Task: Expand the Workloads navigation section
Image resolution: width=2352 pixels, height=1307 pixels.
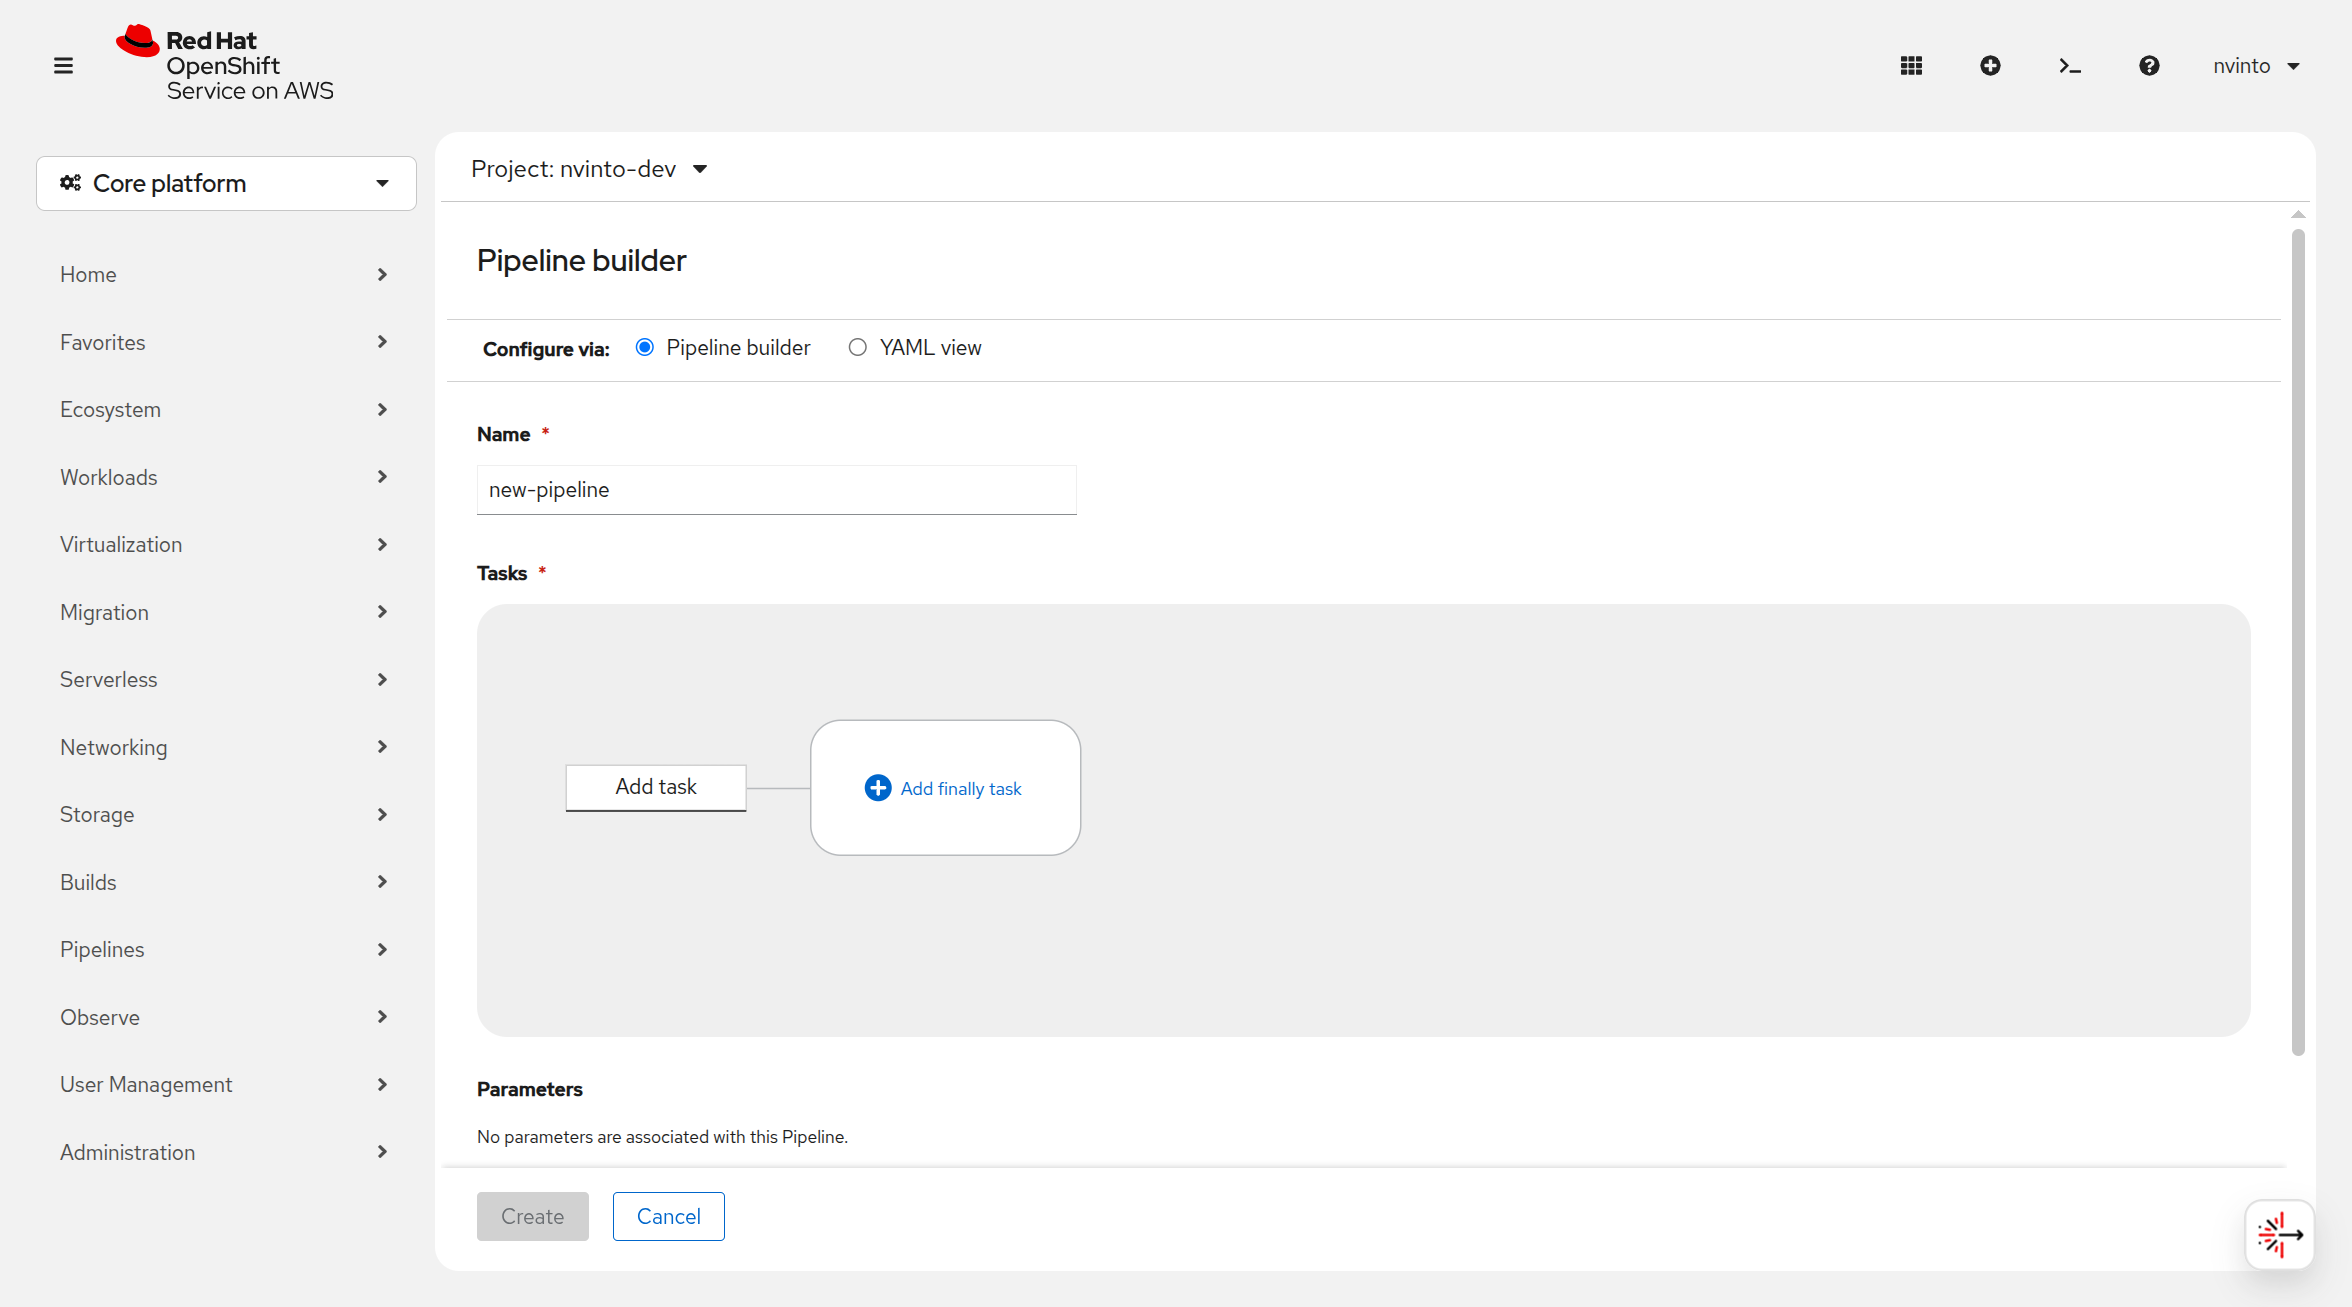Action: (x=224, y=477)
